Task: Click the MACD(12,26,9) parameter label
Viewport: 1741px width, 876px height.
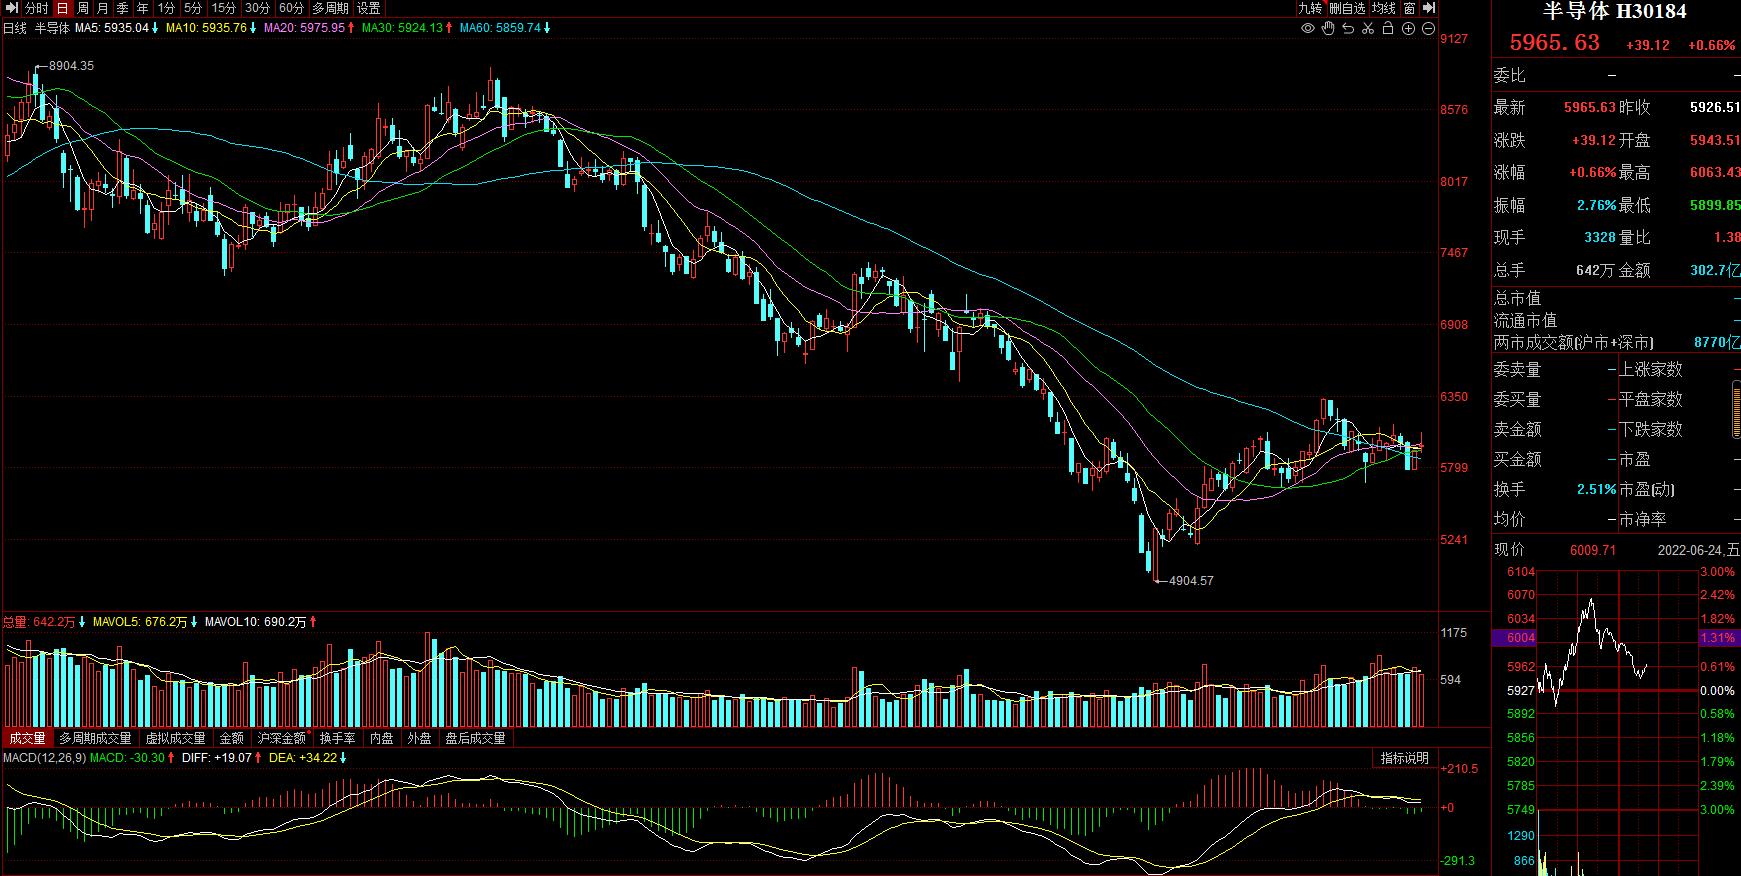Action: click(44, 758)
